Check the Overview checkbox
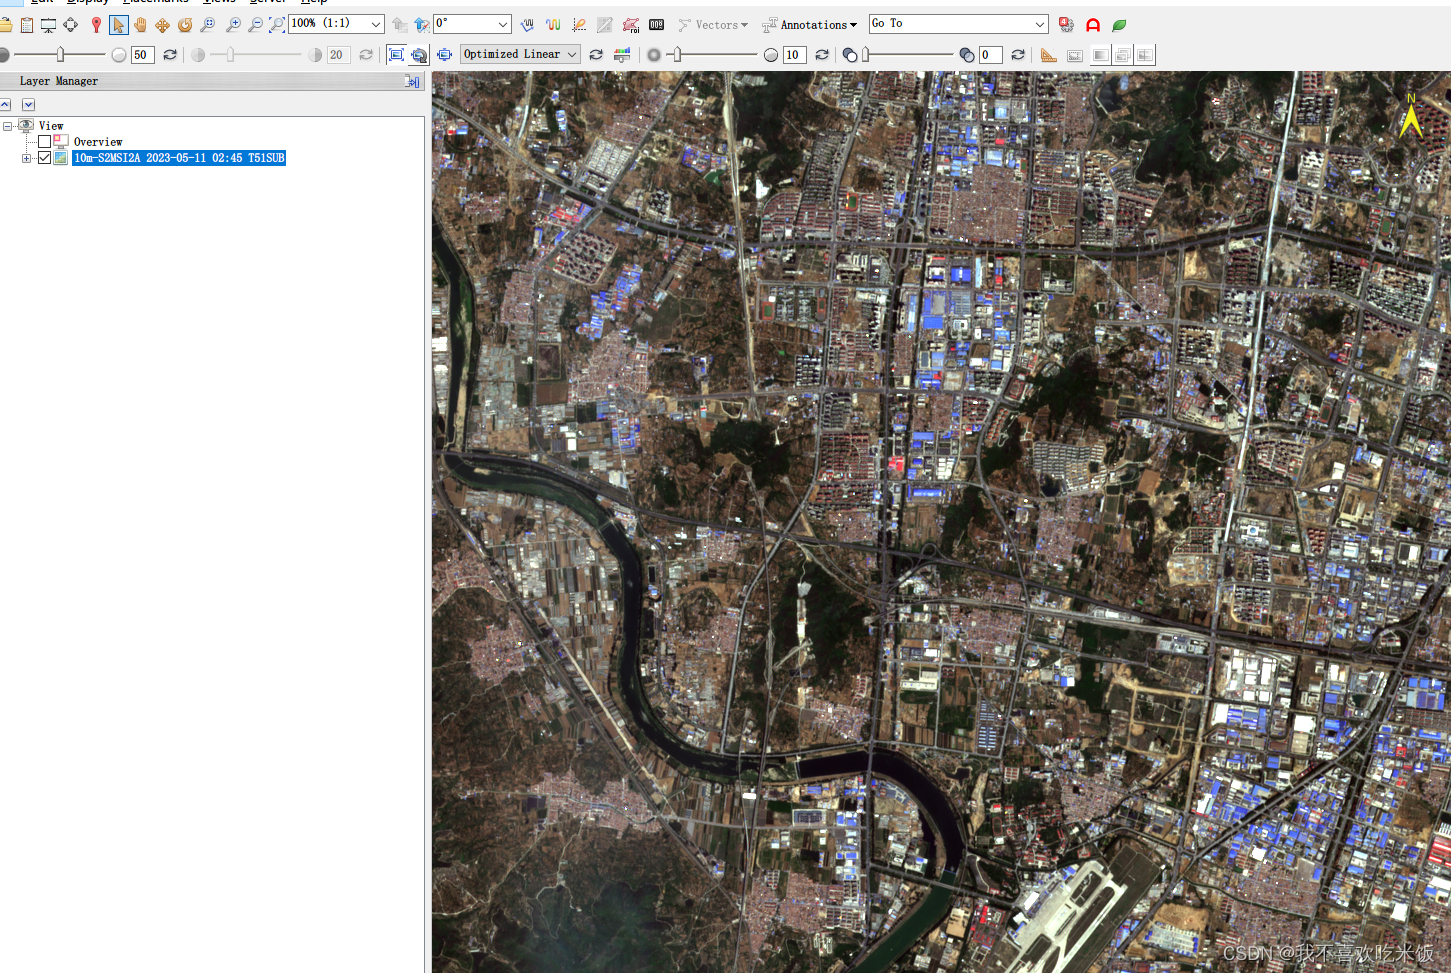 (44, 142)
